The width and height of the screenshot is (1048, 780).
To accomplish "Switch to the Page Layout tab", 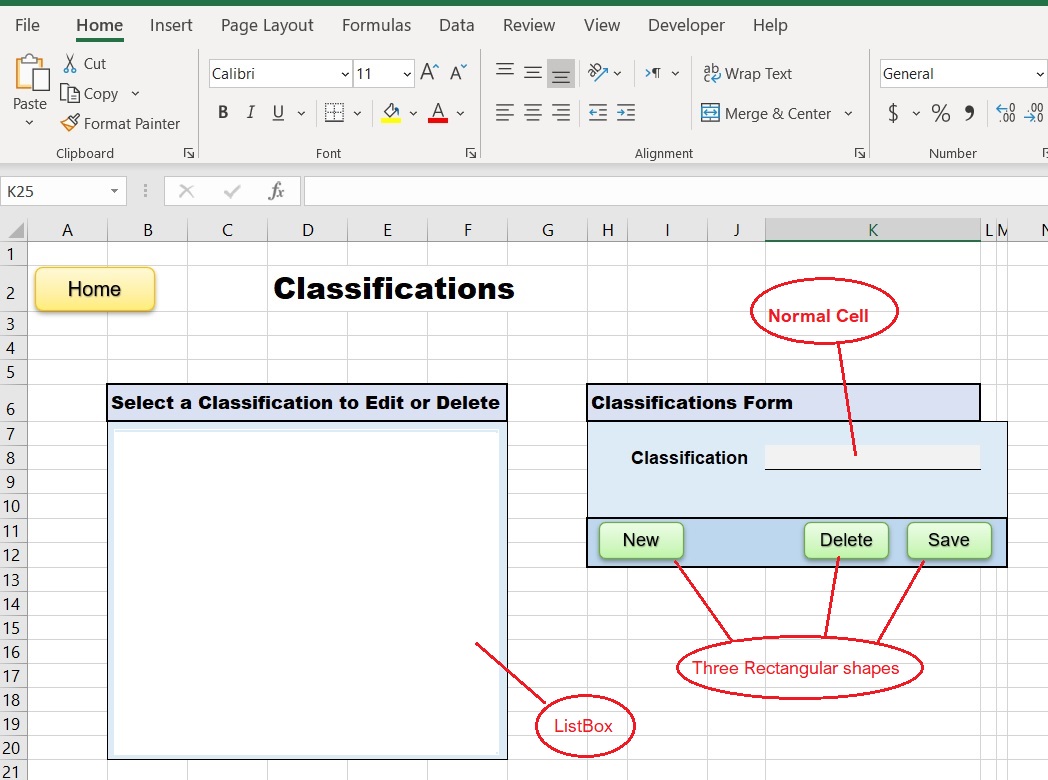I will 267,25.
